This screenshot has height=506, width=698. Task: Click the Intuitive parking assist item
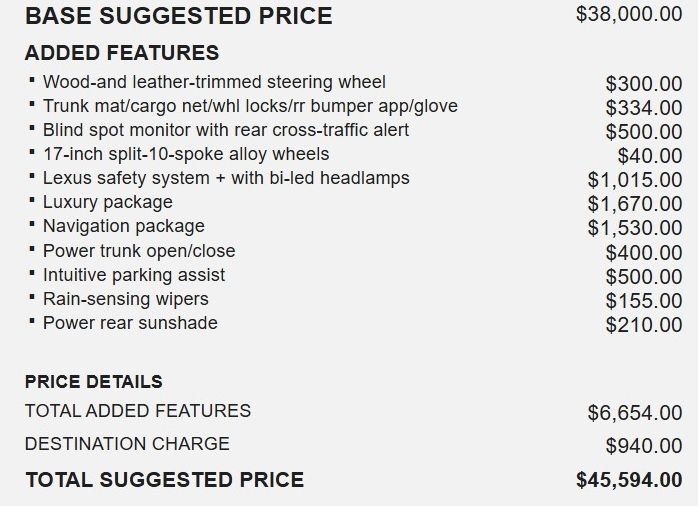[134, 275]
